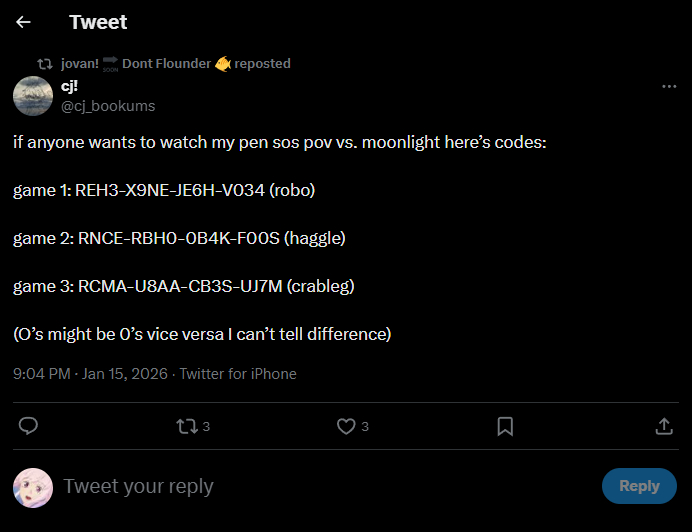Viewport: 692px width, 532px height.
Task: Open cj!'s profile picture
Action: [x=33, y=95]
